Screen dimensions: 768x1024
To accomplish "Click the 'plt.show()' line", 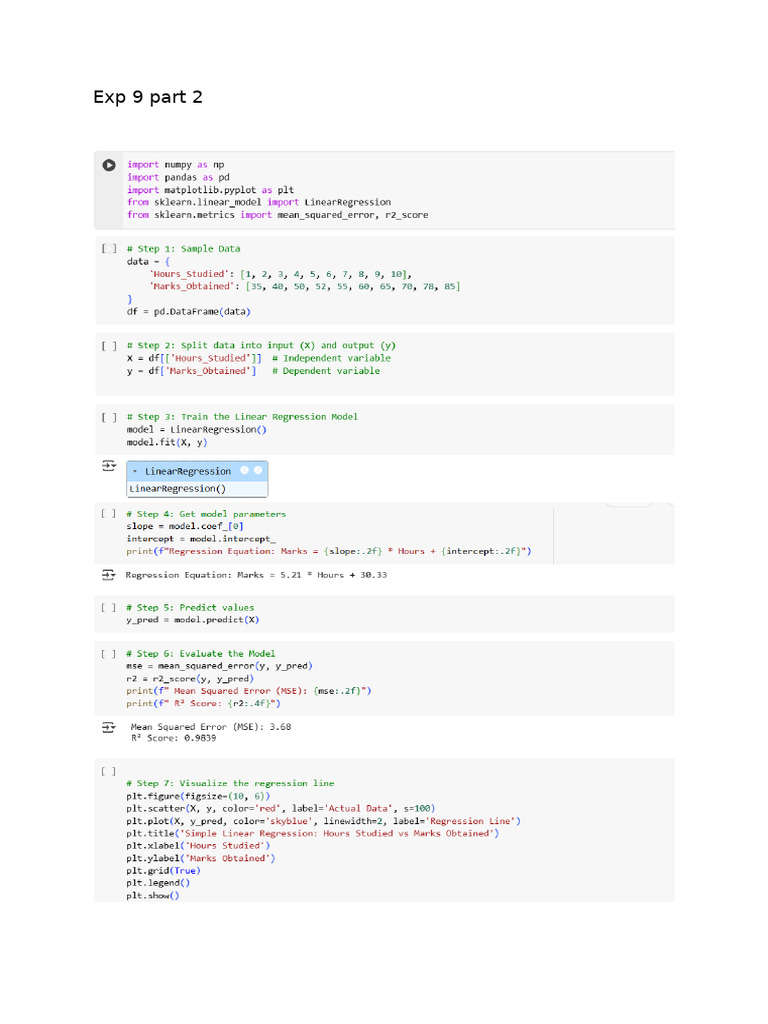I will [x=153, y=895].
